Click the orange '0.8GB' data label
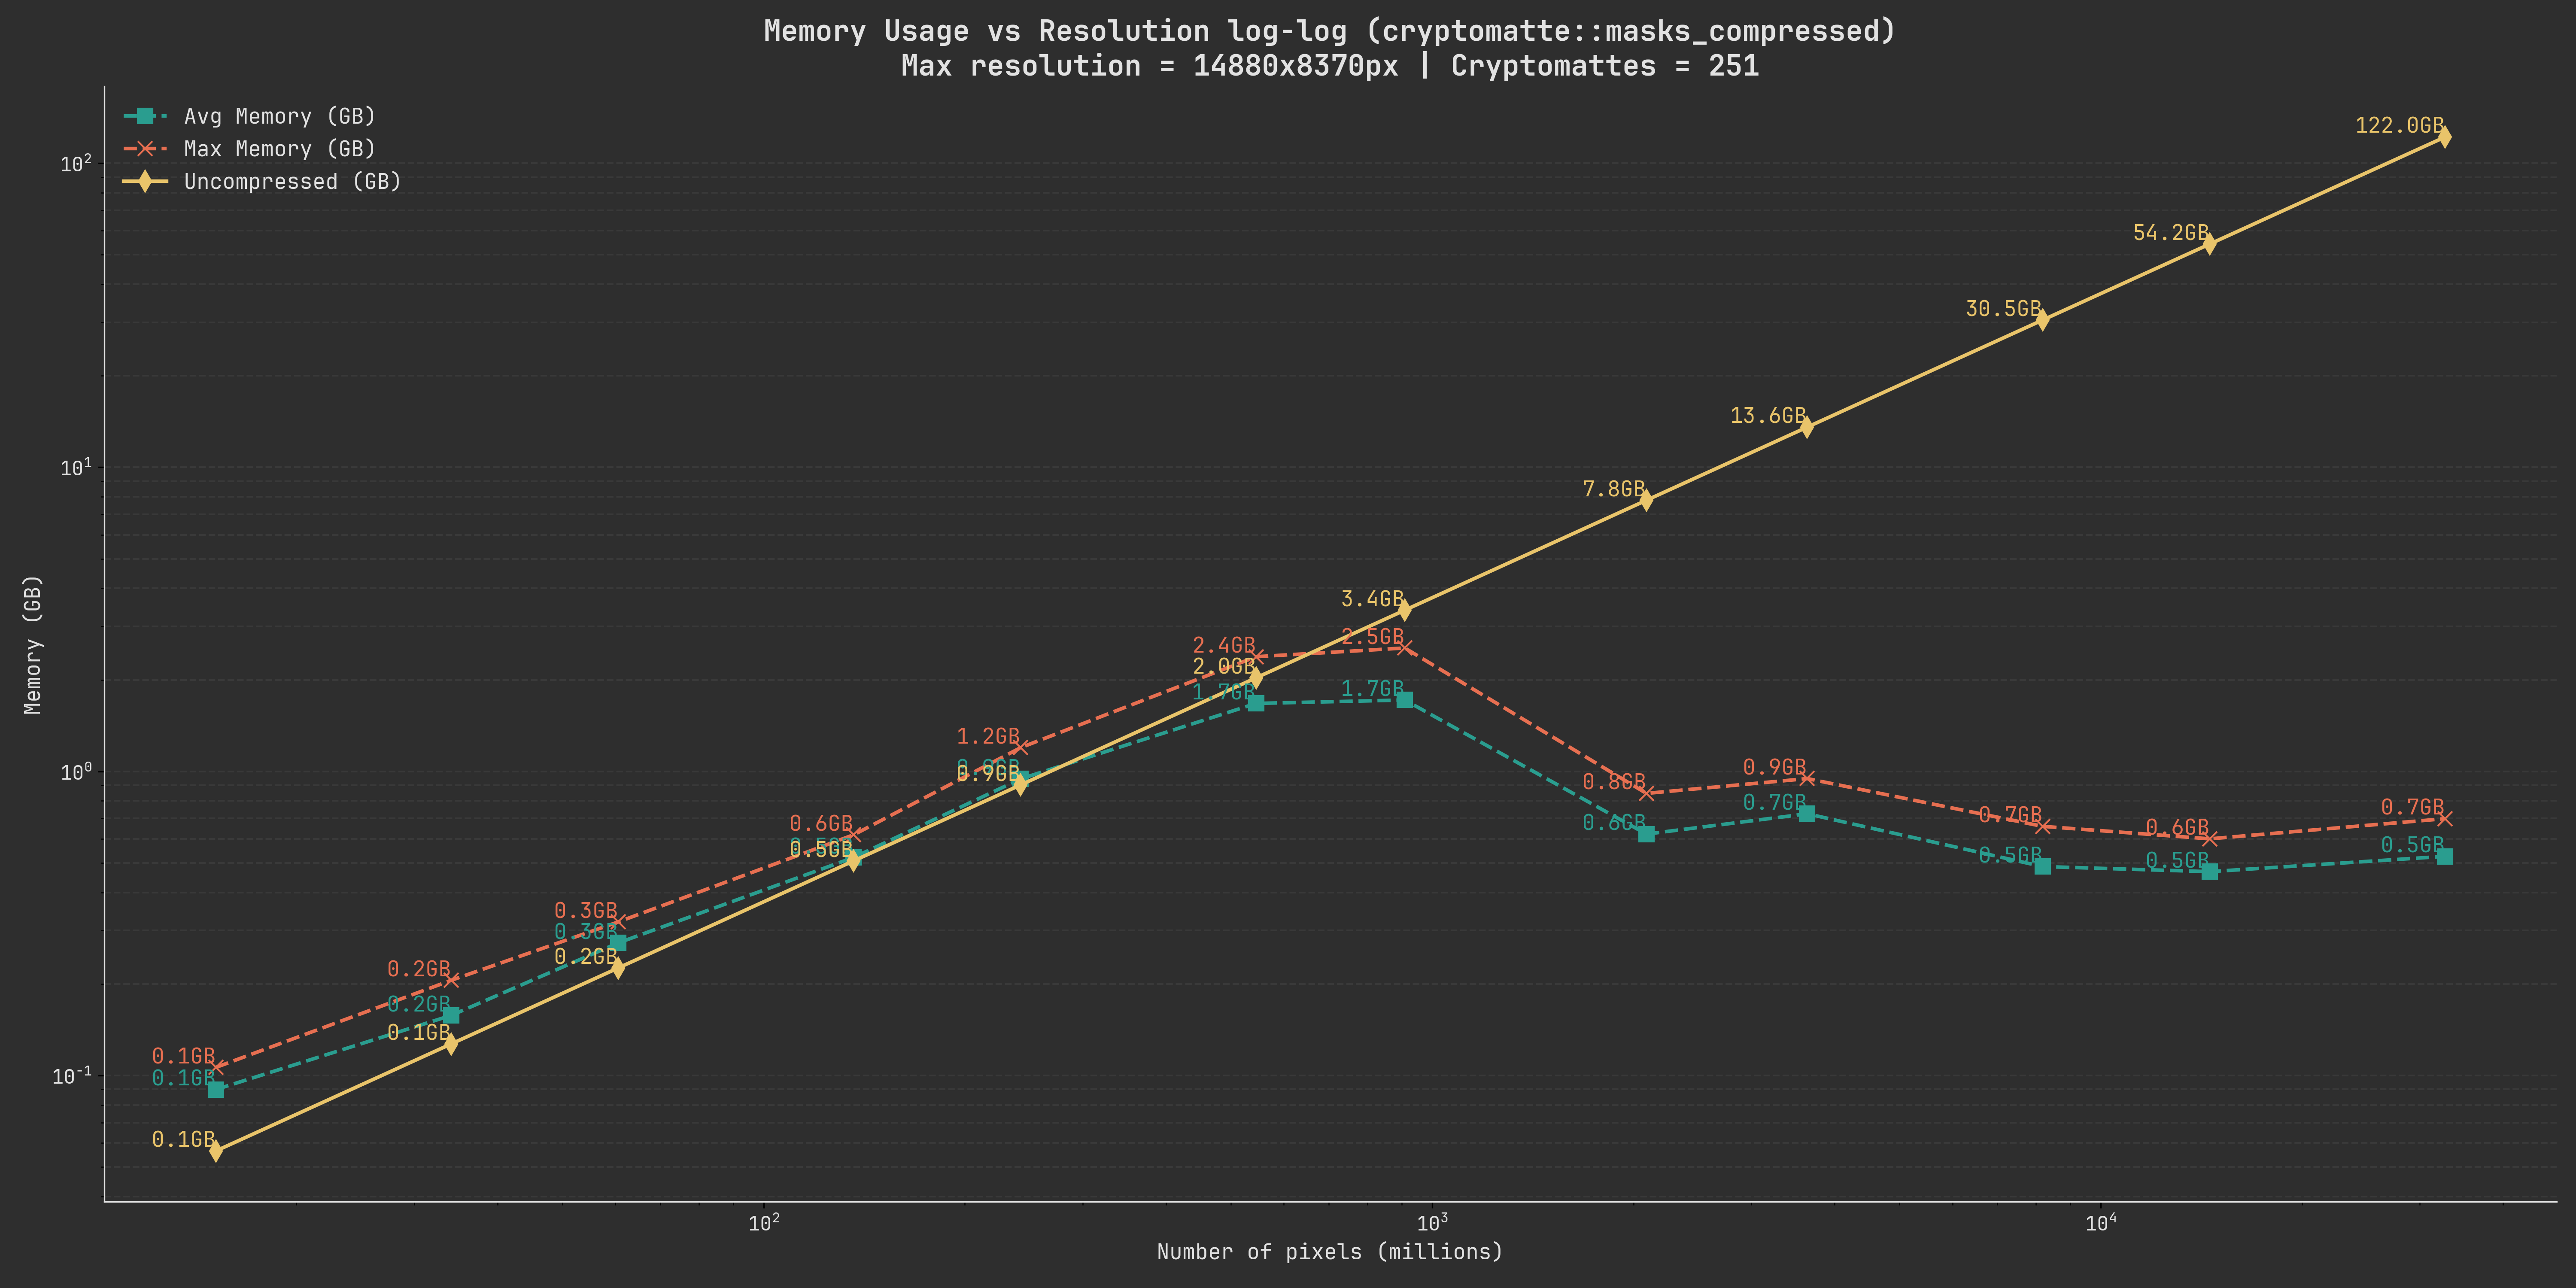This screenshot has width=2576, height=1288. pyautogui.click(x=1614, y=782)
